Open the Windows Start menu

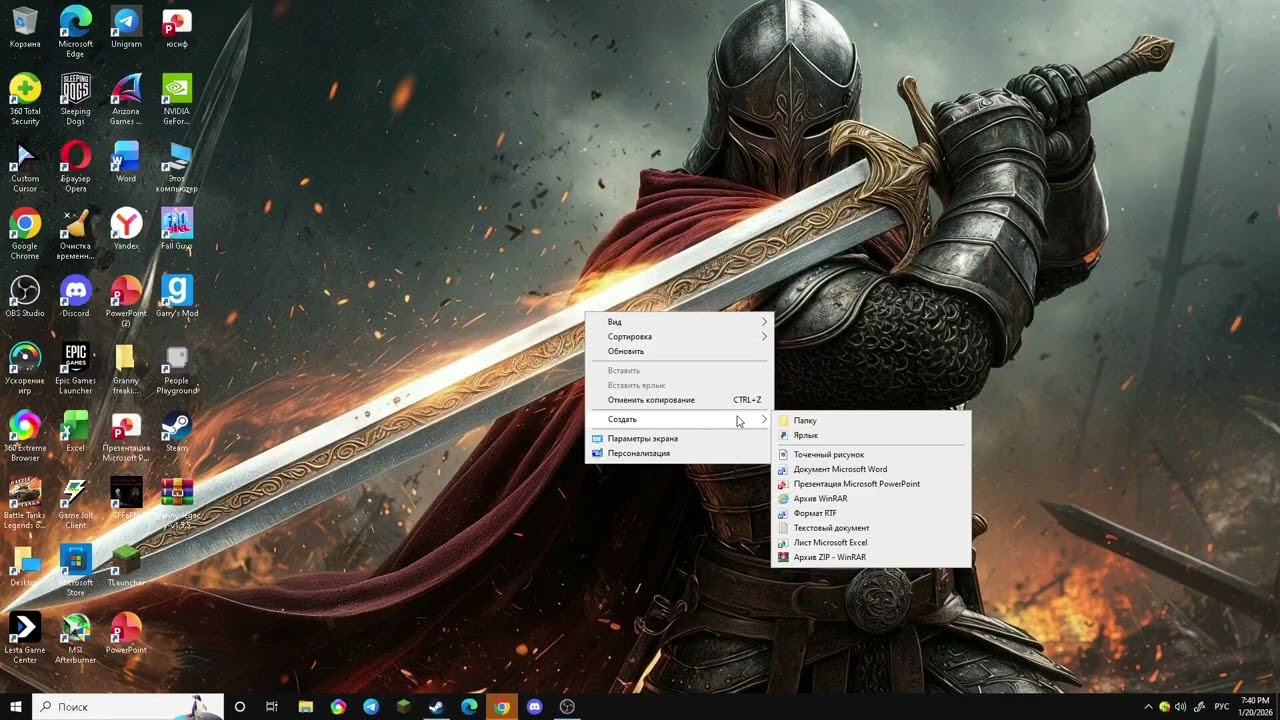point(16,707)
